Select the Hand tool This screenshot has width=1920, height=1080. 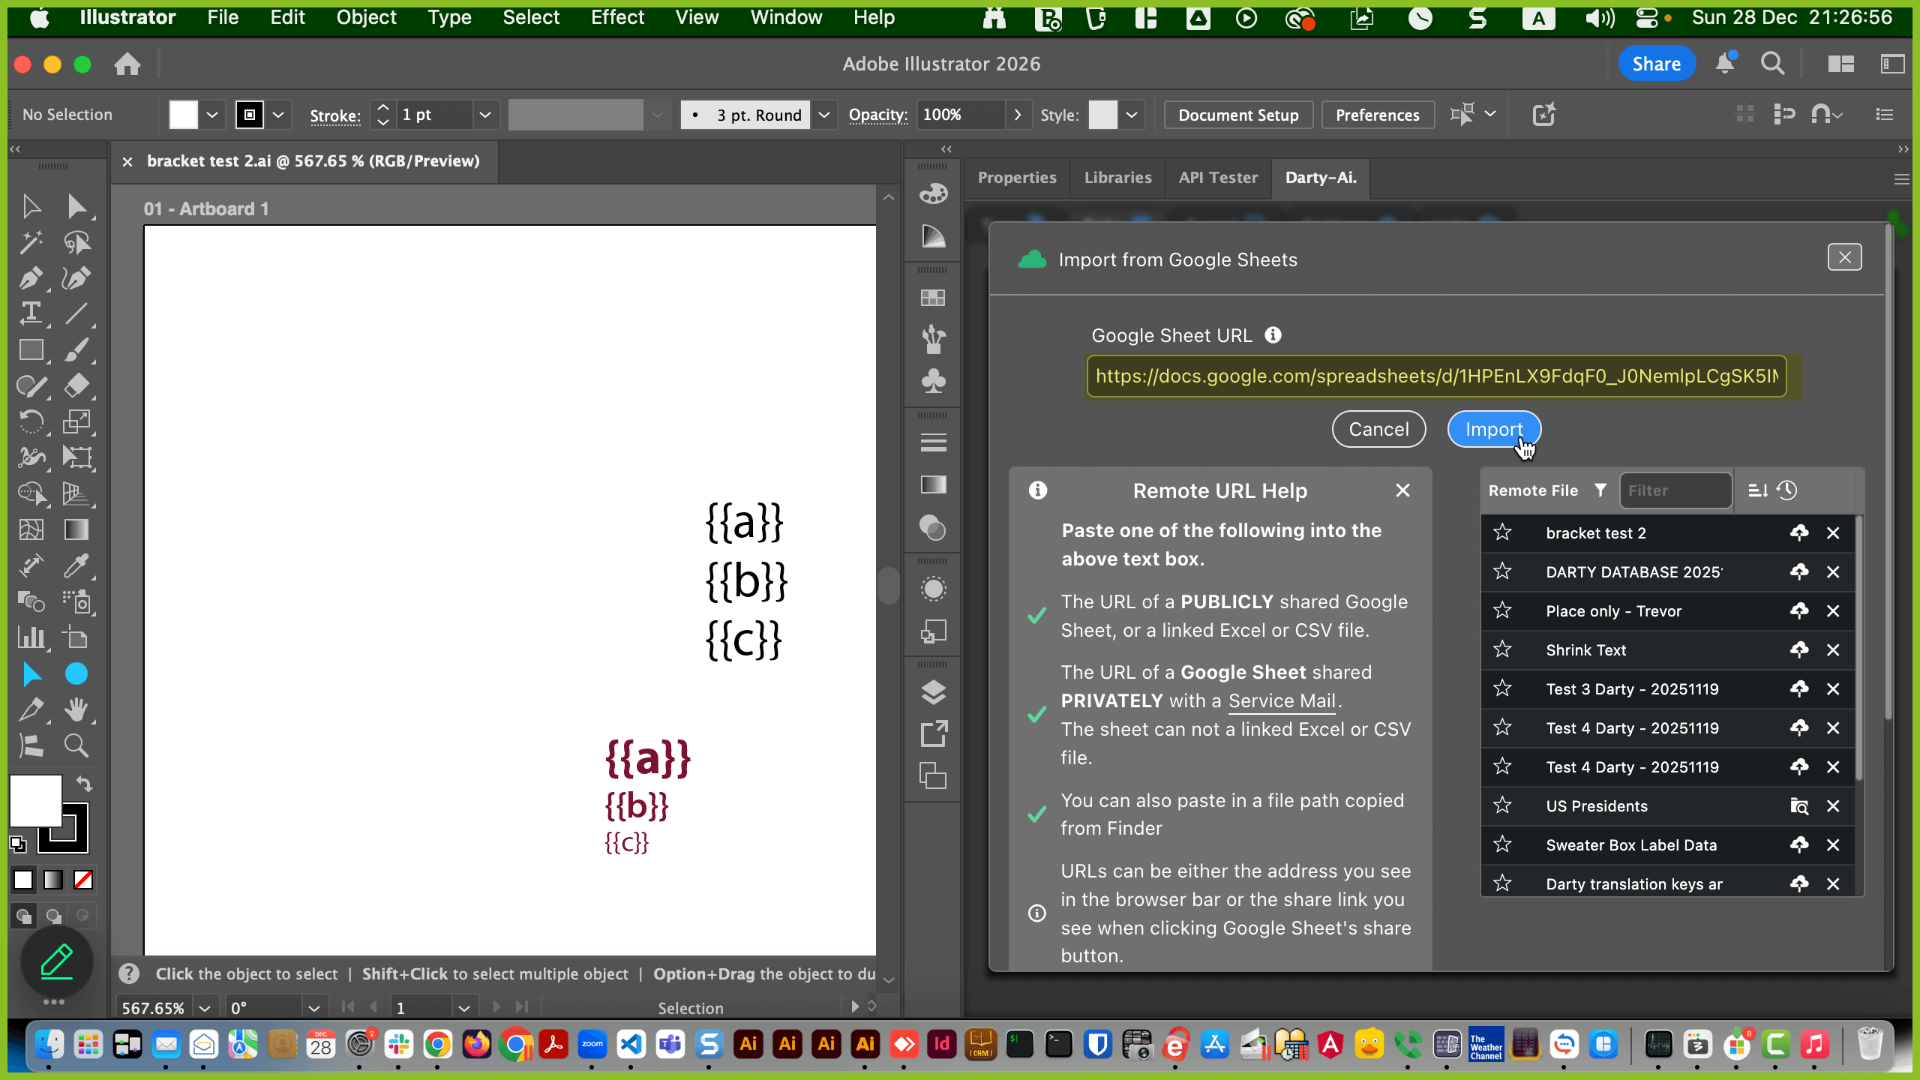[x=76, y=709]
